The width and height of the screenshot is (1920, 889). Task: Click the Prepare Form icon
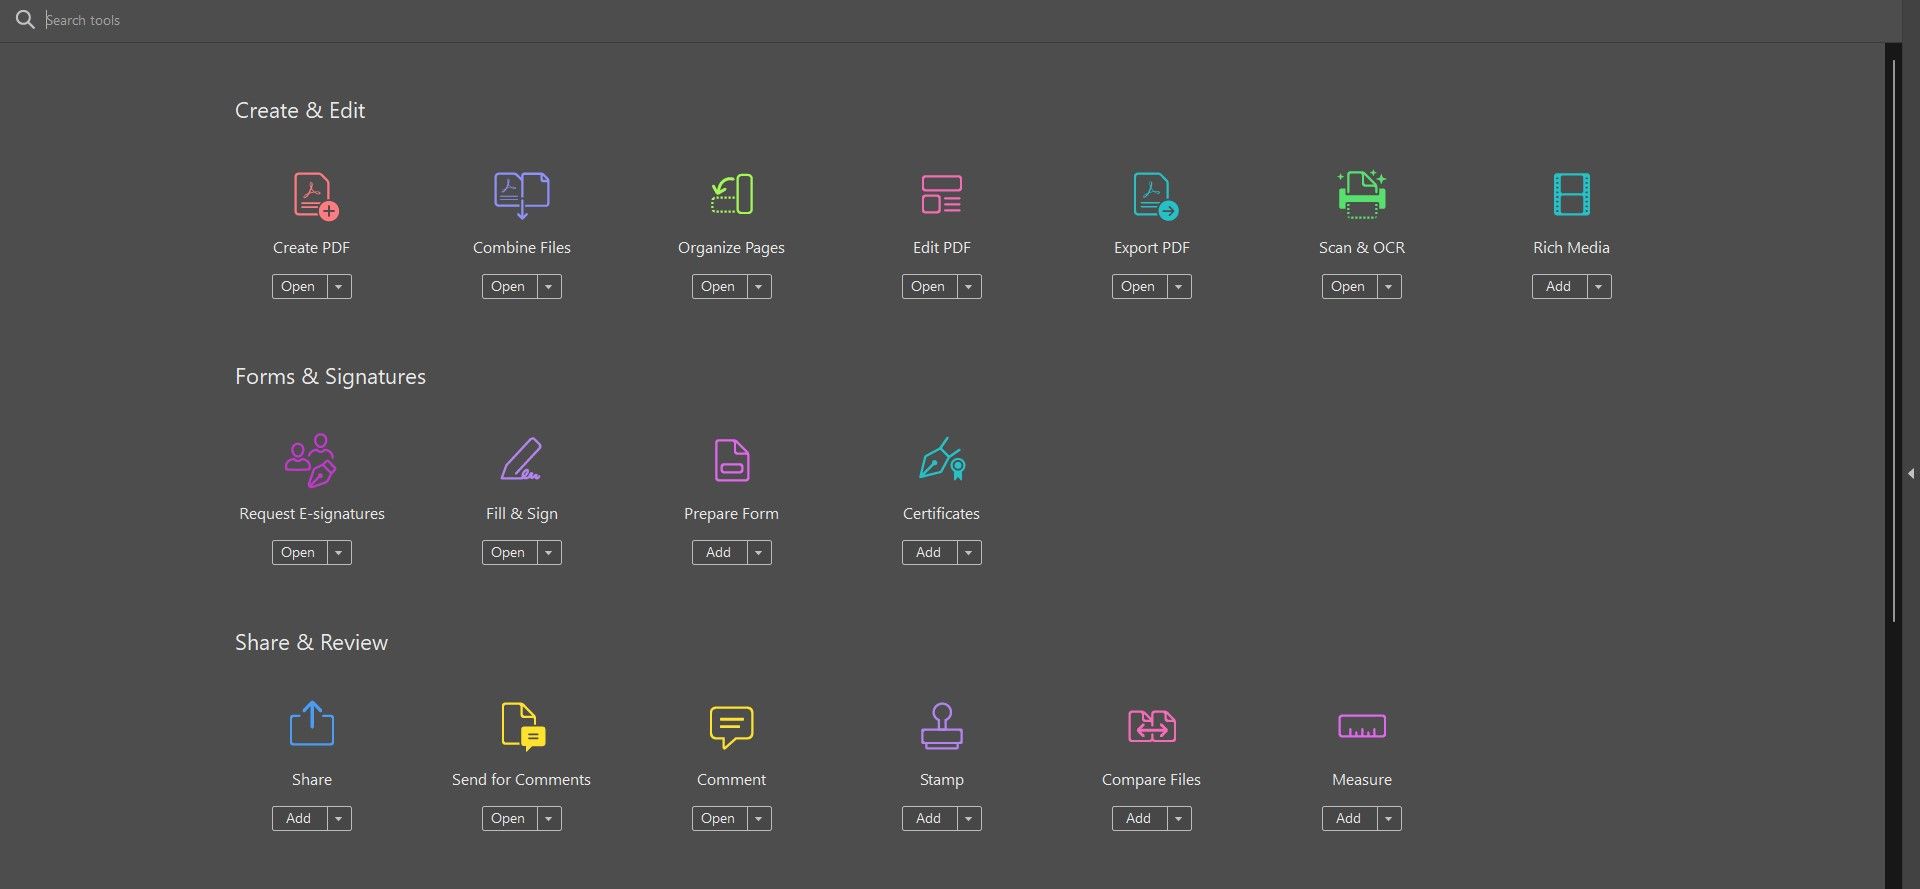[731, 460]
